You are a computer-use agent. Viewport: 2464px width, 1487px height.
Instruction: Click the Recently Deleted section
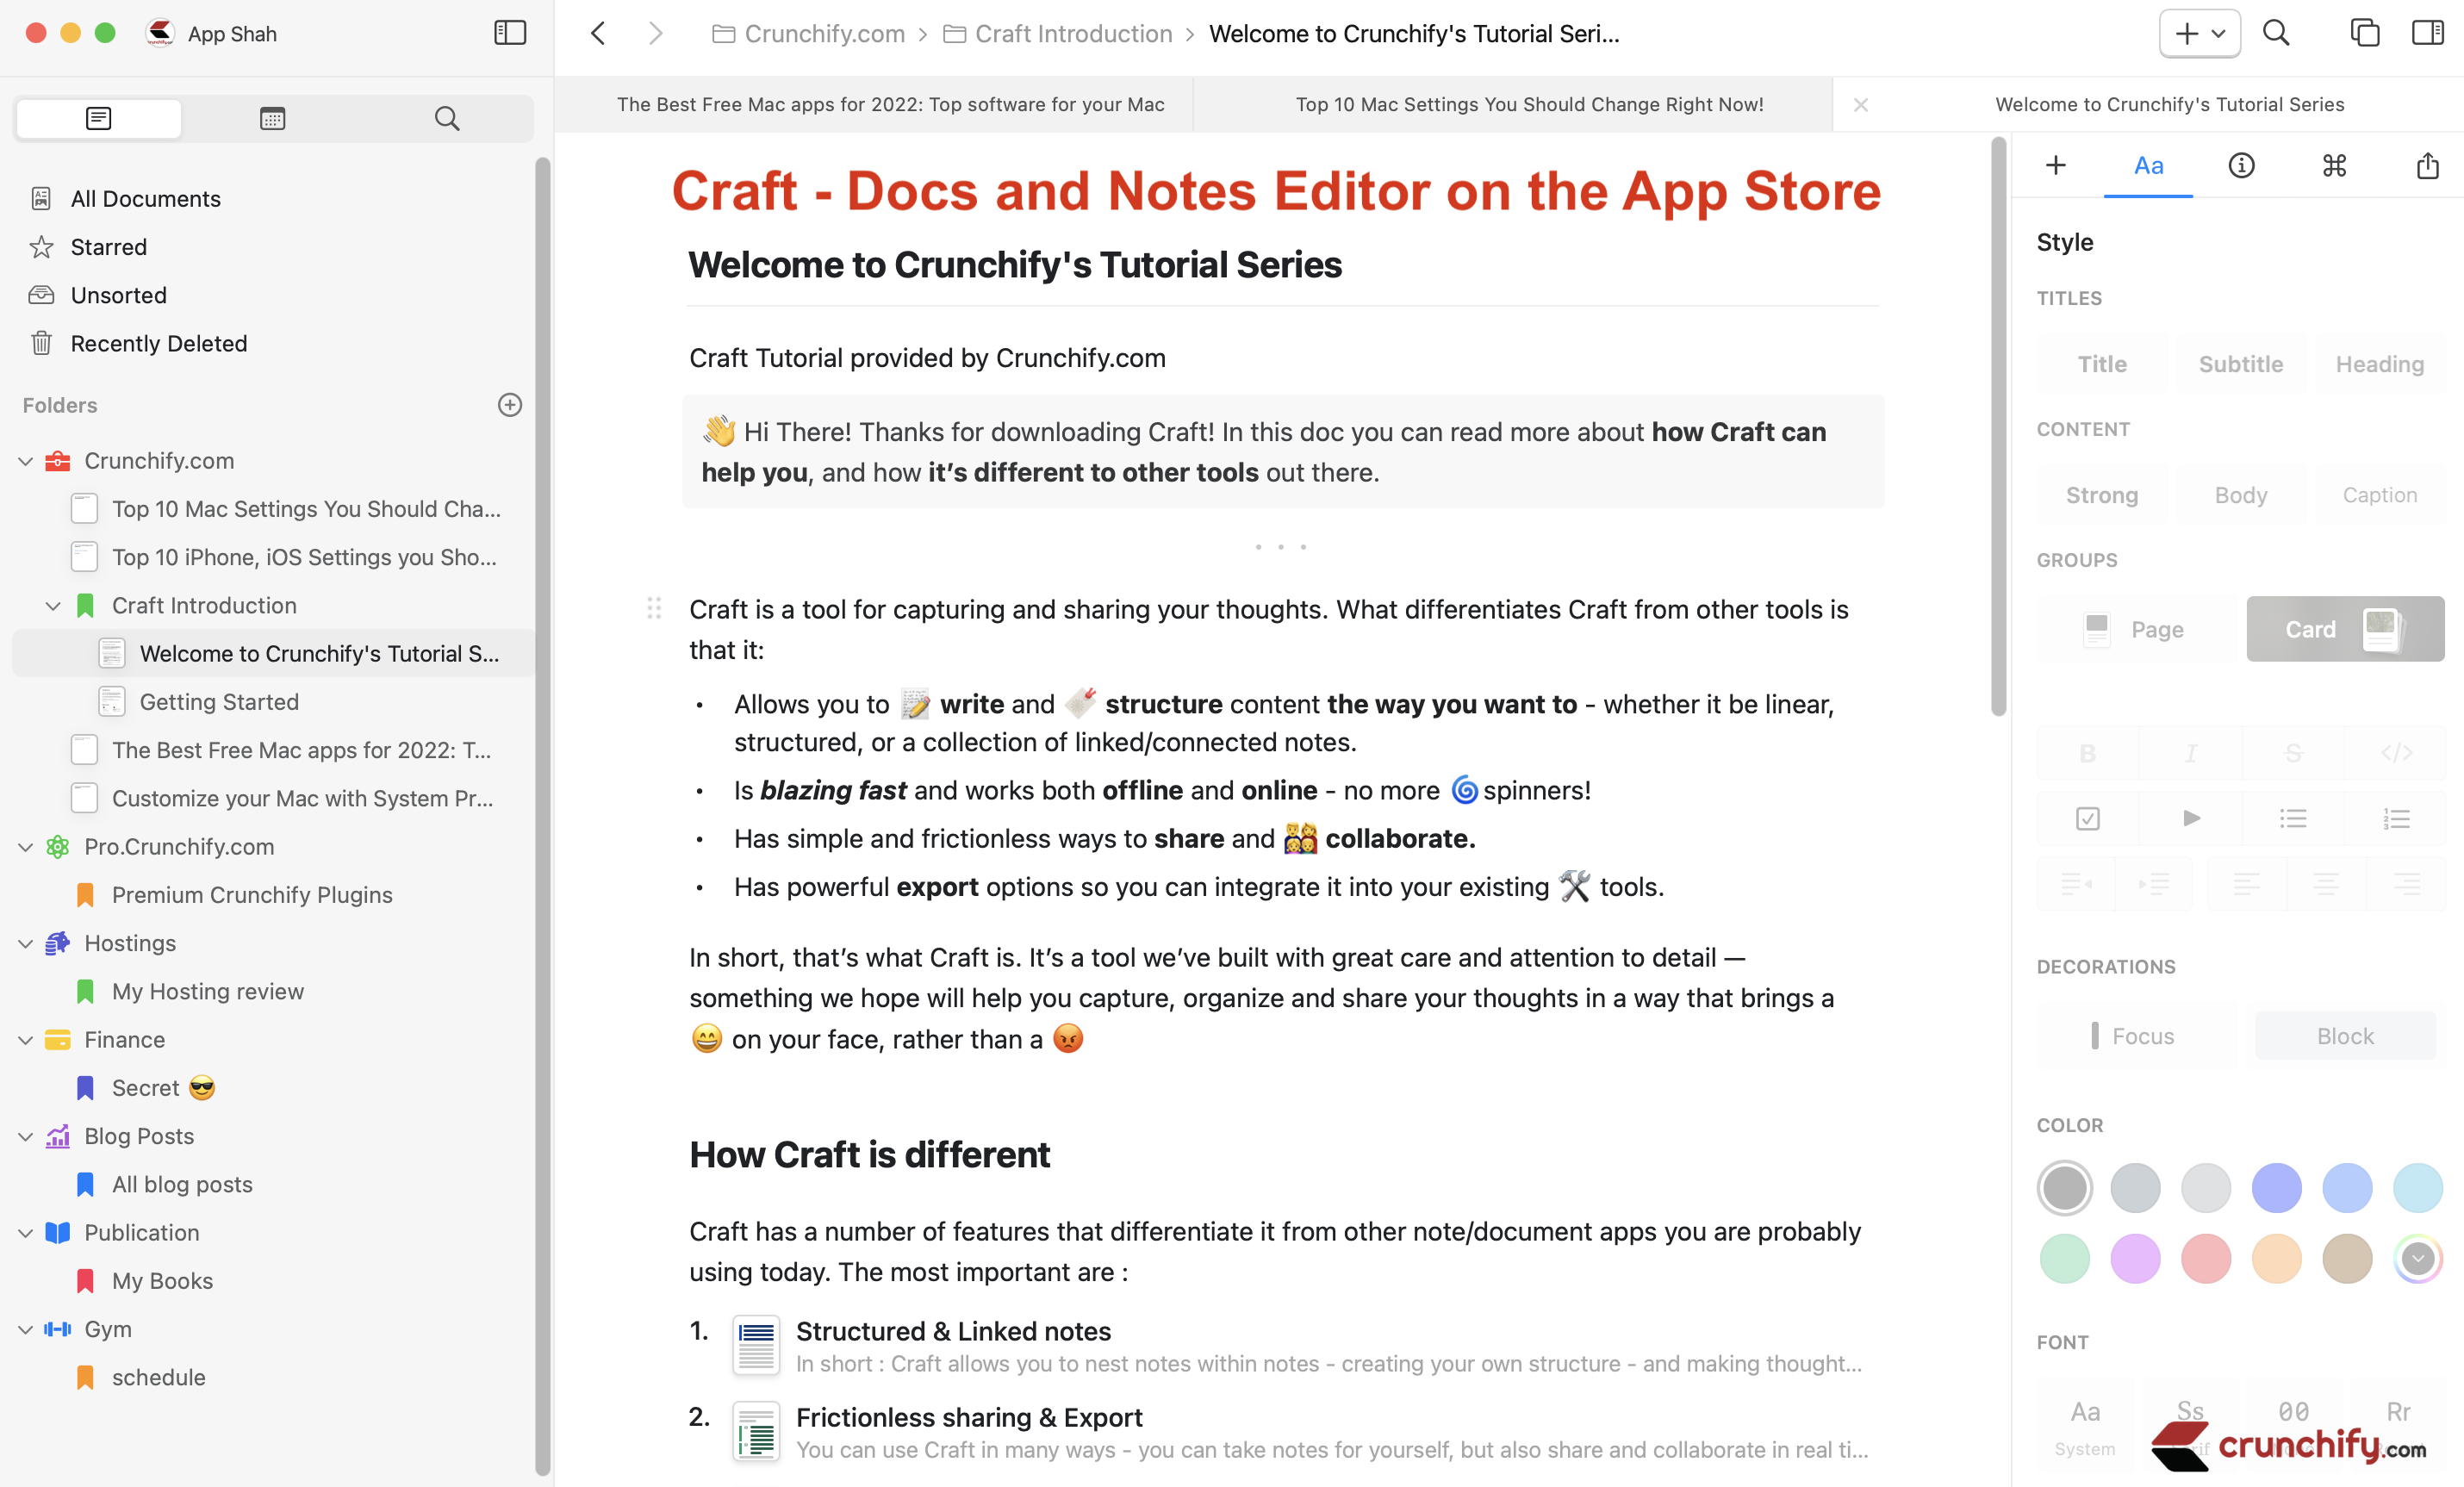pos(157,343)
